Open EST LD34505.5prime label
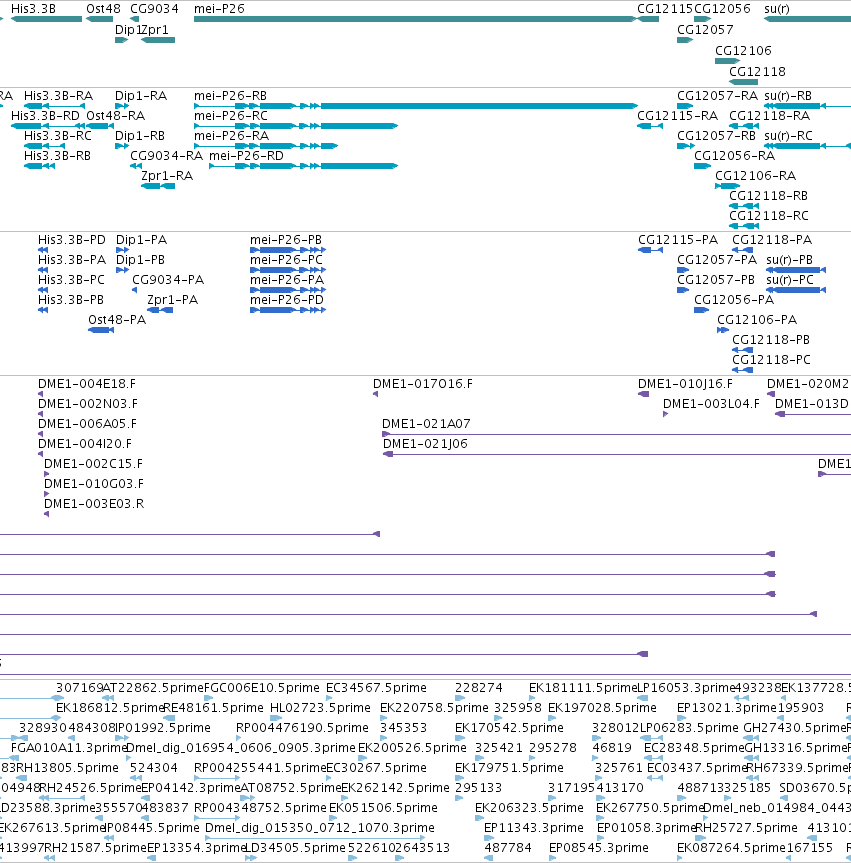The width and height of the screenshot is (851, 863). tap(295, 848)
